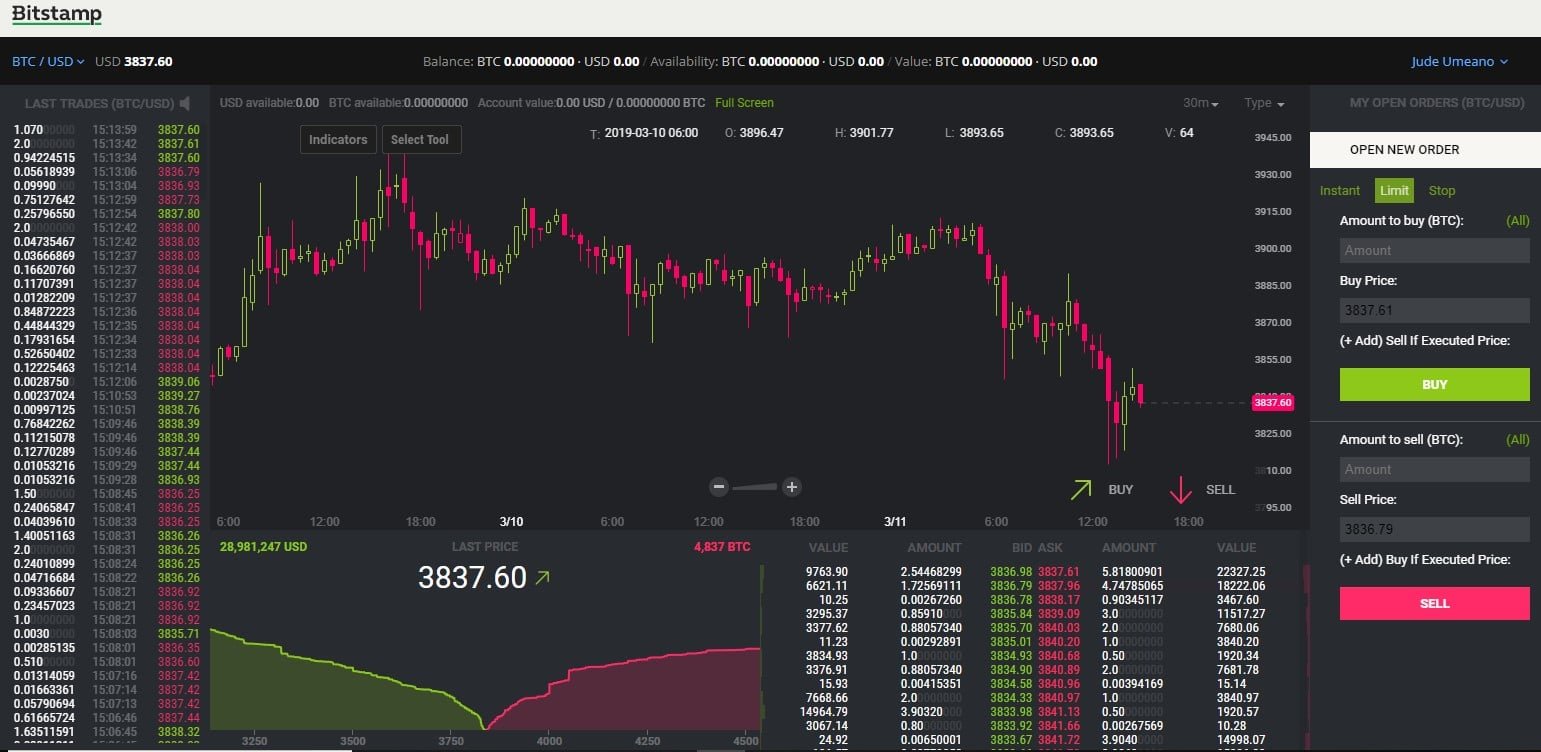Click the green BUY button
The image size is (1541, 752).
coord(1434,384)
